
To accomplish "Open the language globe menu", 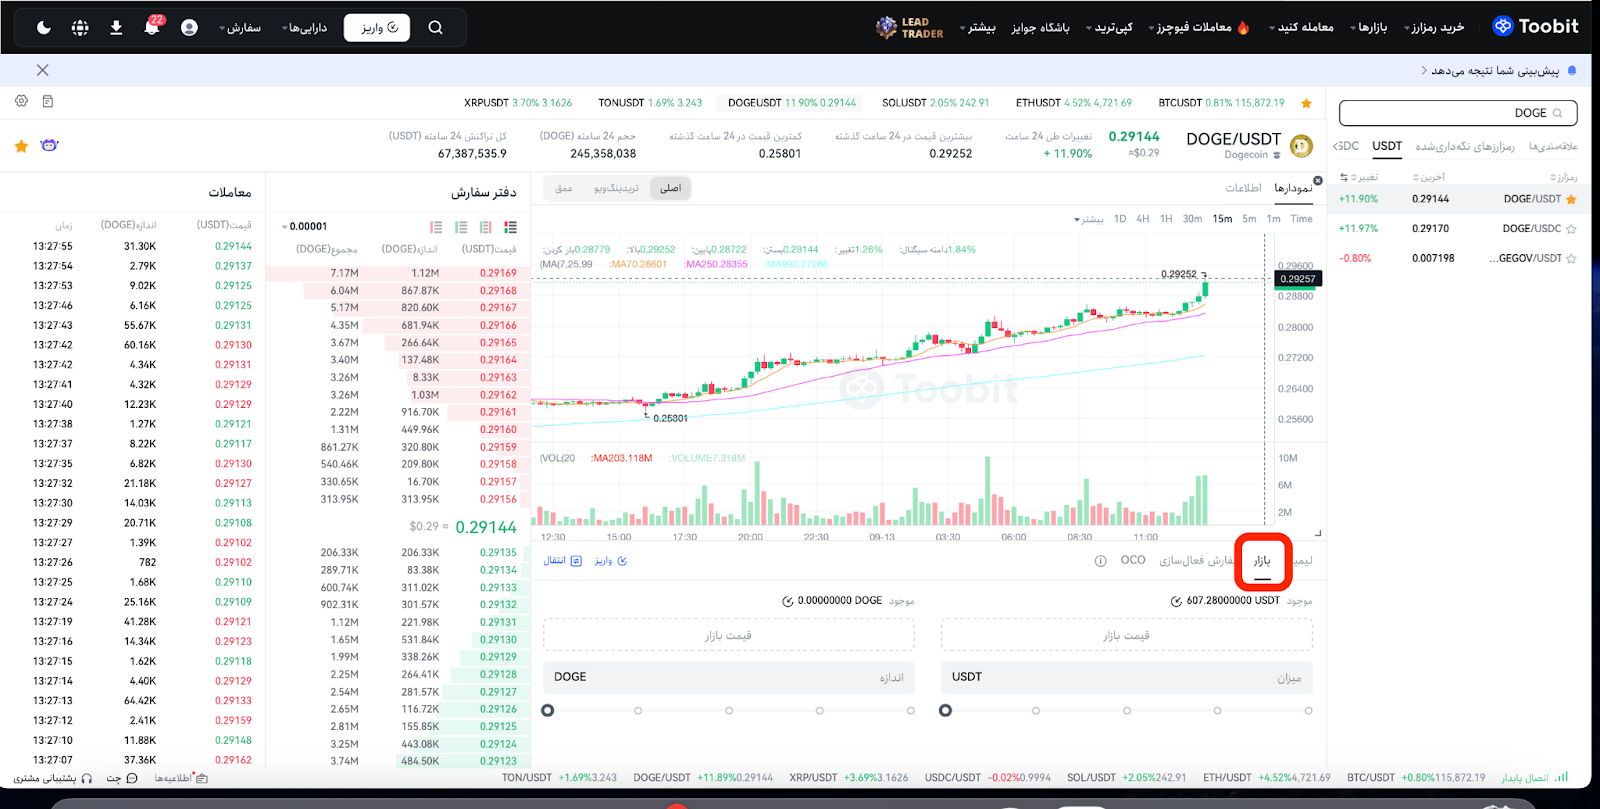I will tap(80, 28).
